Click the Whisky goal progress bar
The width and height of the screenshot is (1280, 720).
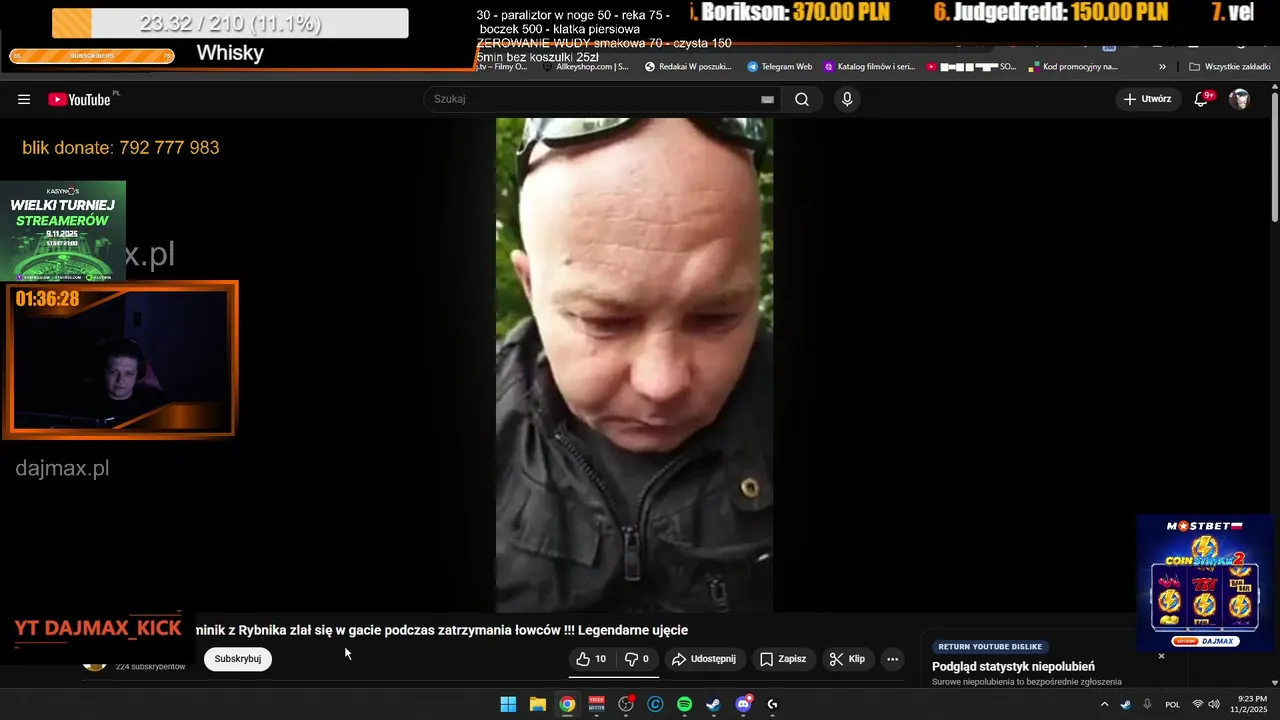pyautogui.click(x=230, y=23)
